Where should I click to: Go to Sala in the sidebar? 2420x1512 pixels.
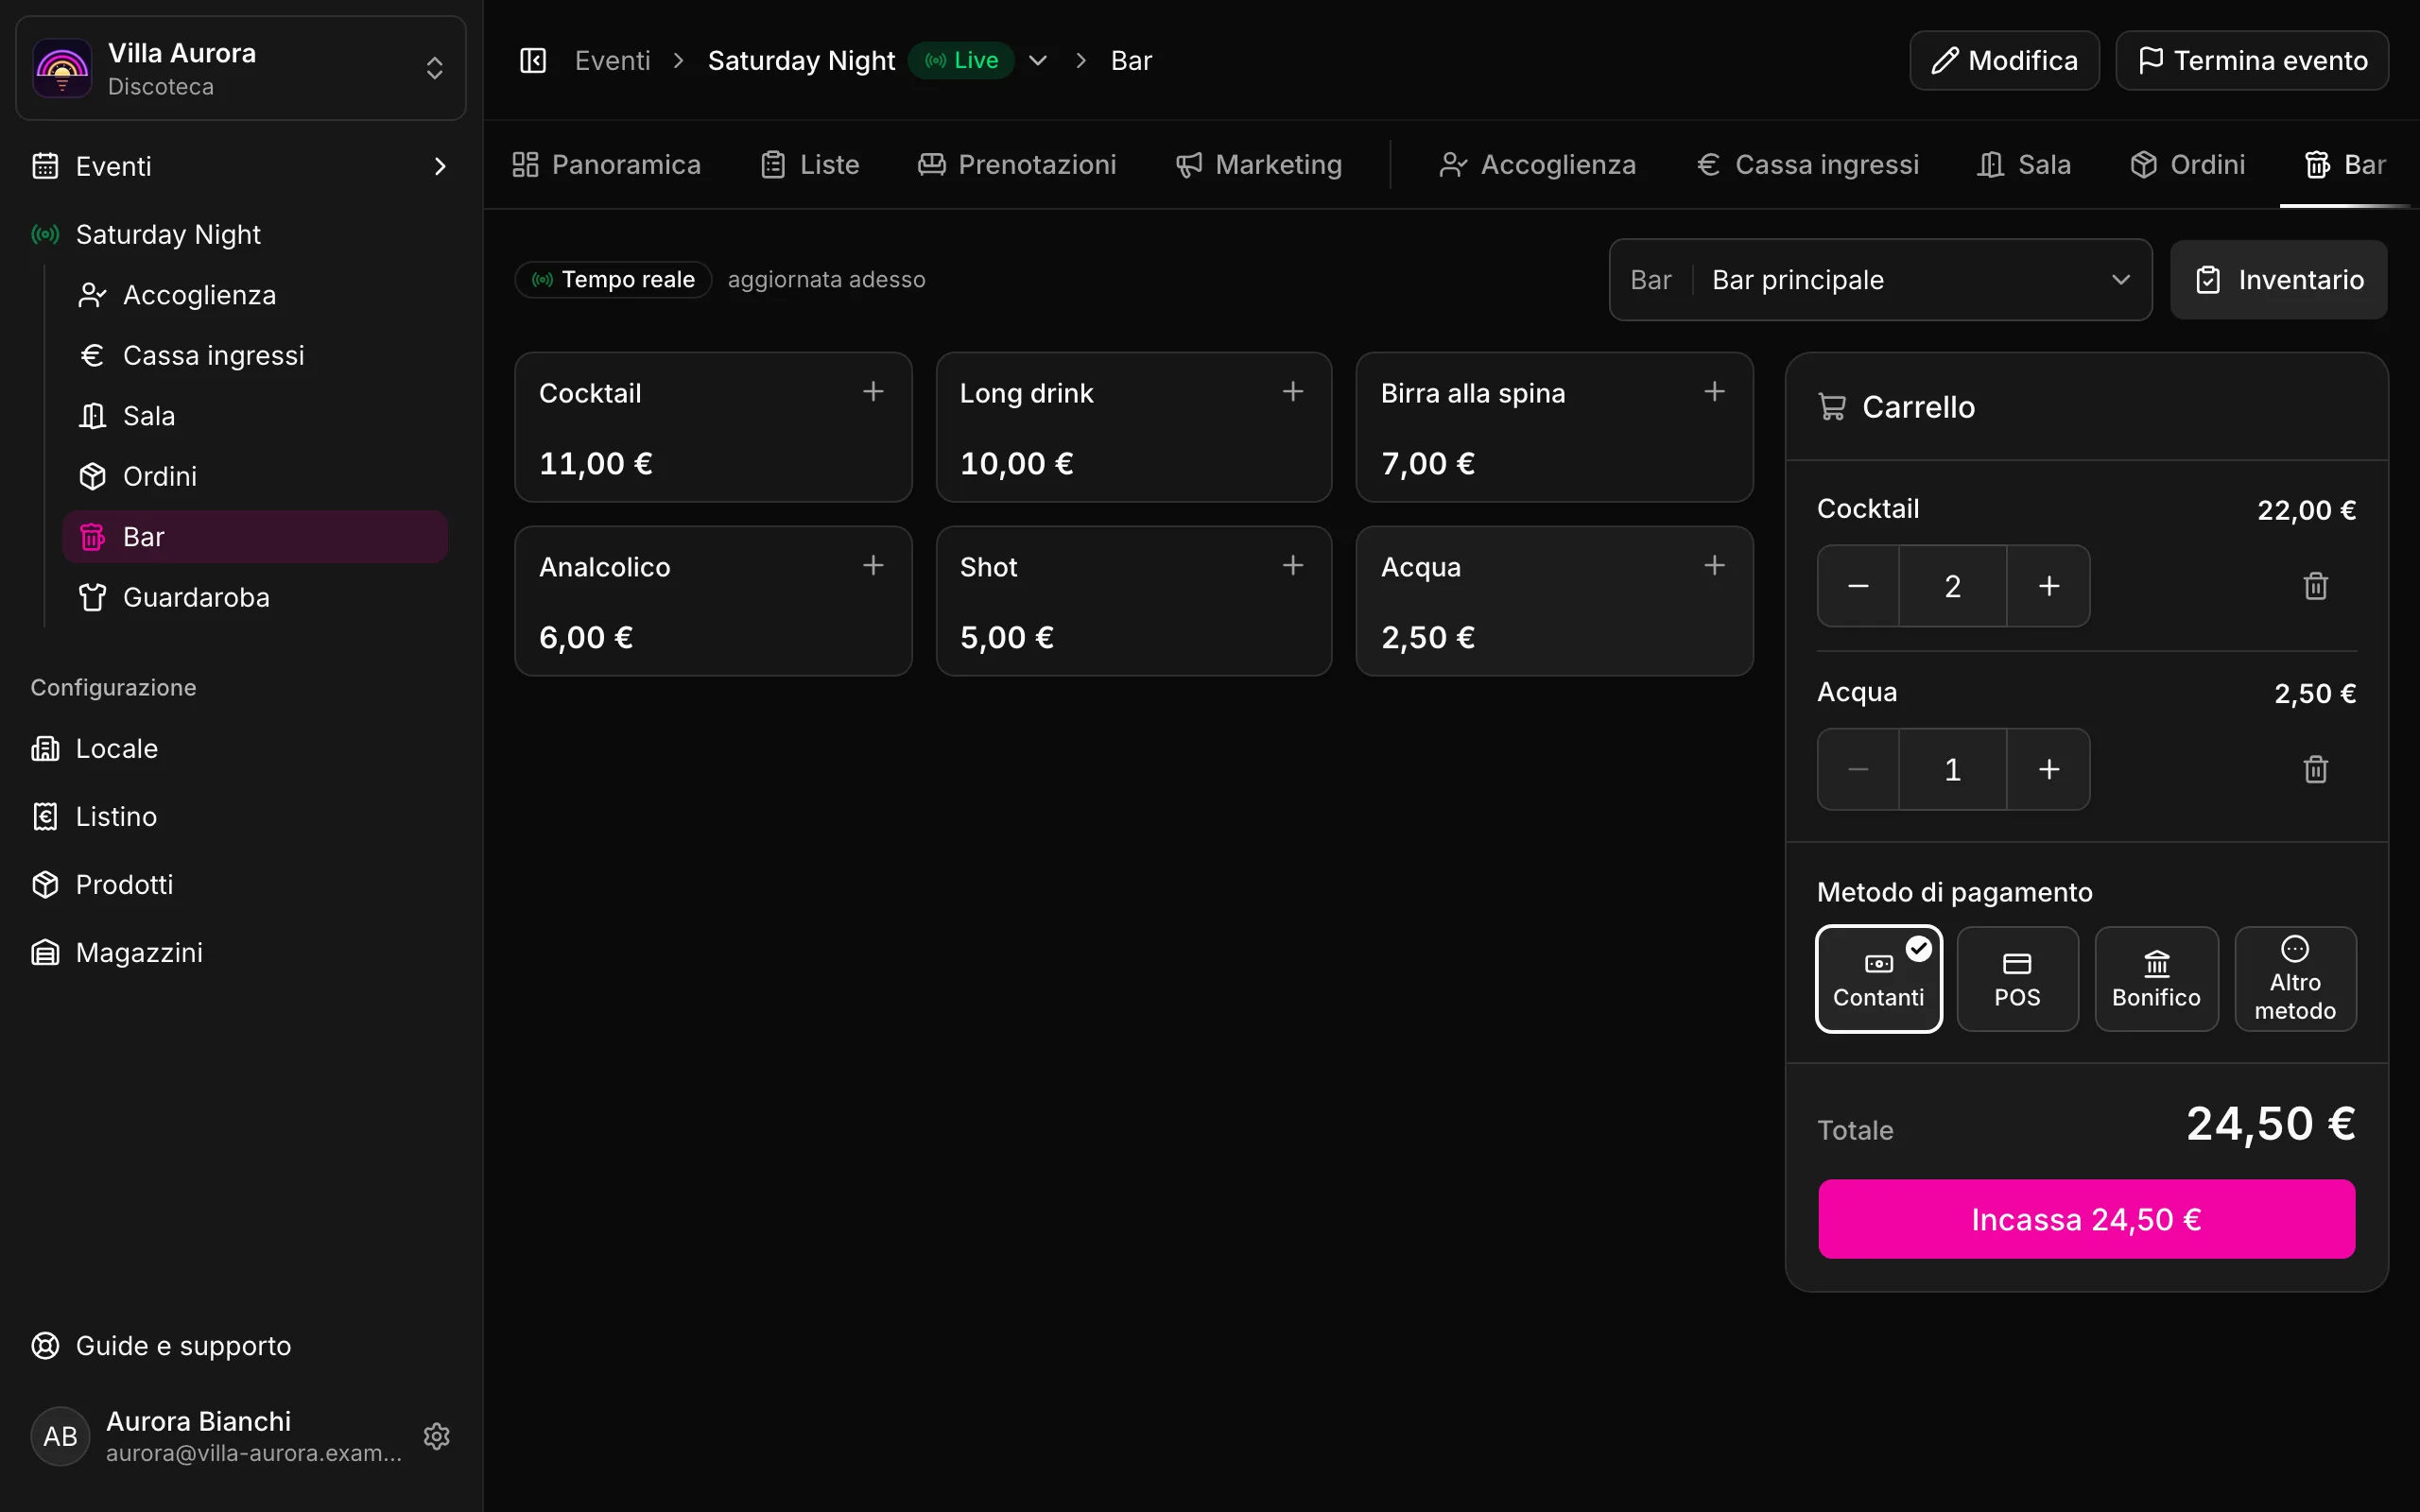tap(255, 416)
